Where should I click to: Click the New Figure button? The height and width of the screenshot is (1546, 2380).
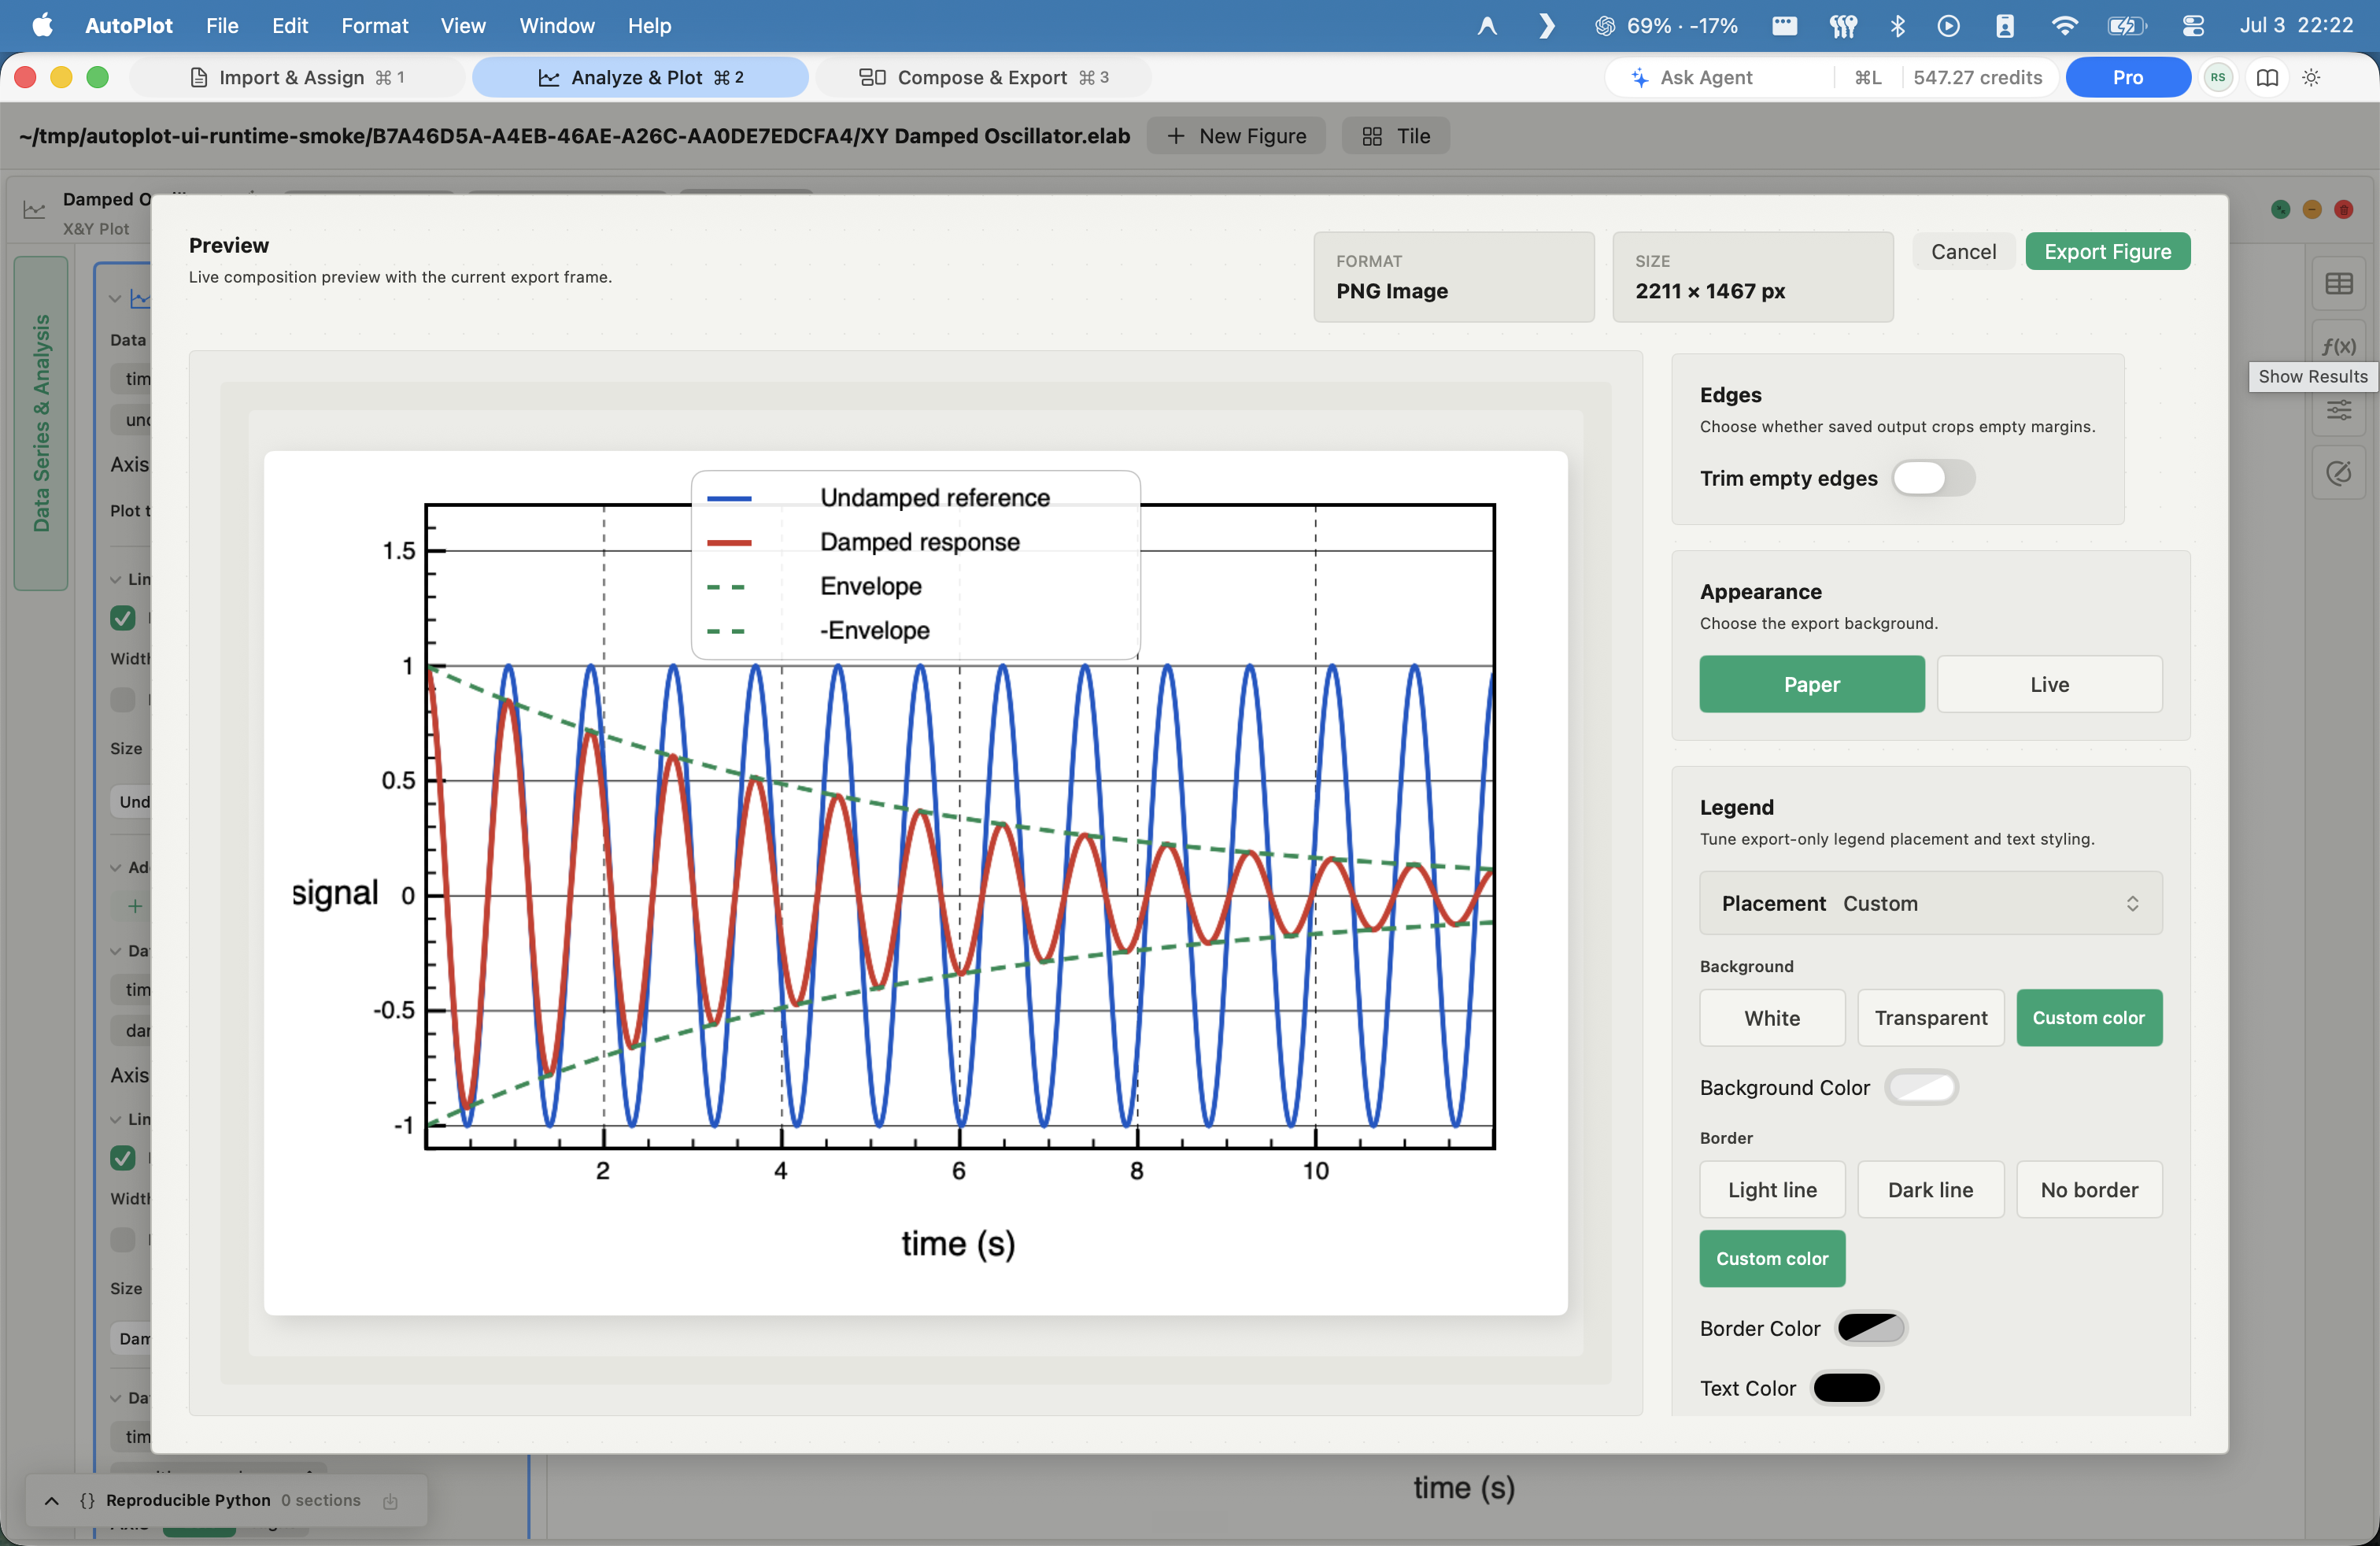click(1236, 136)
